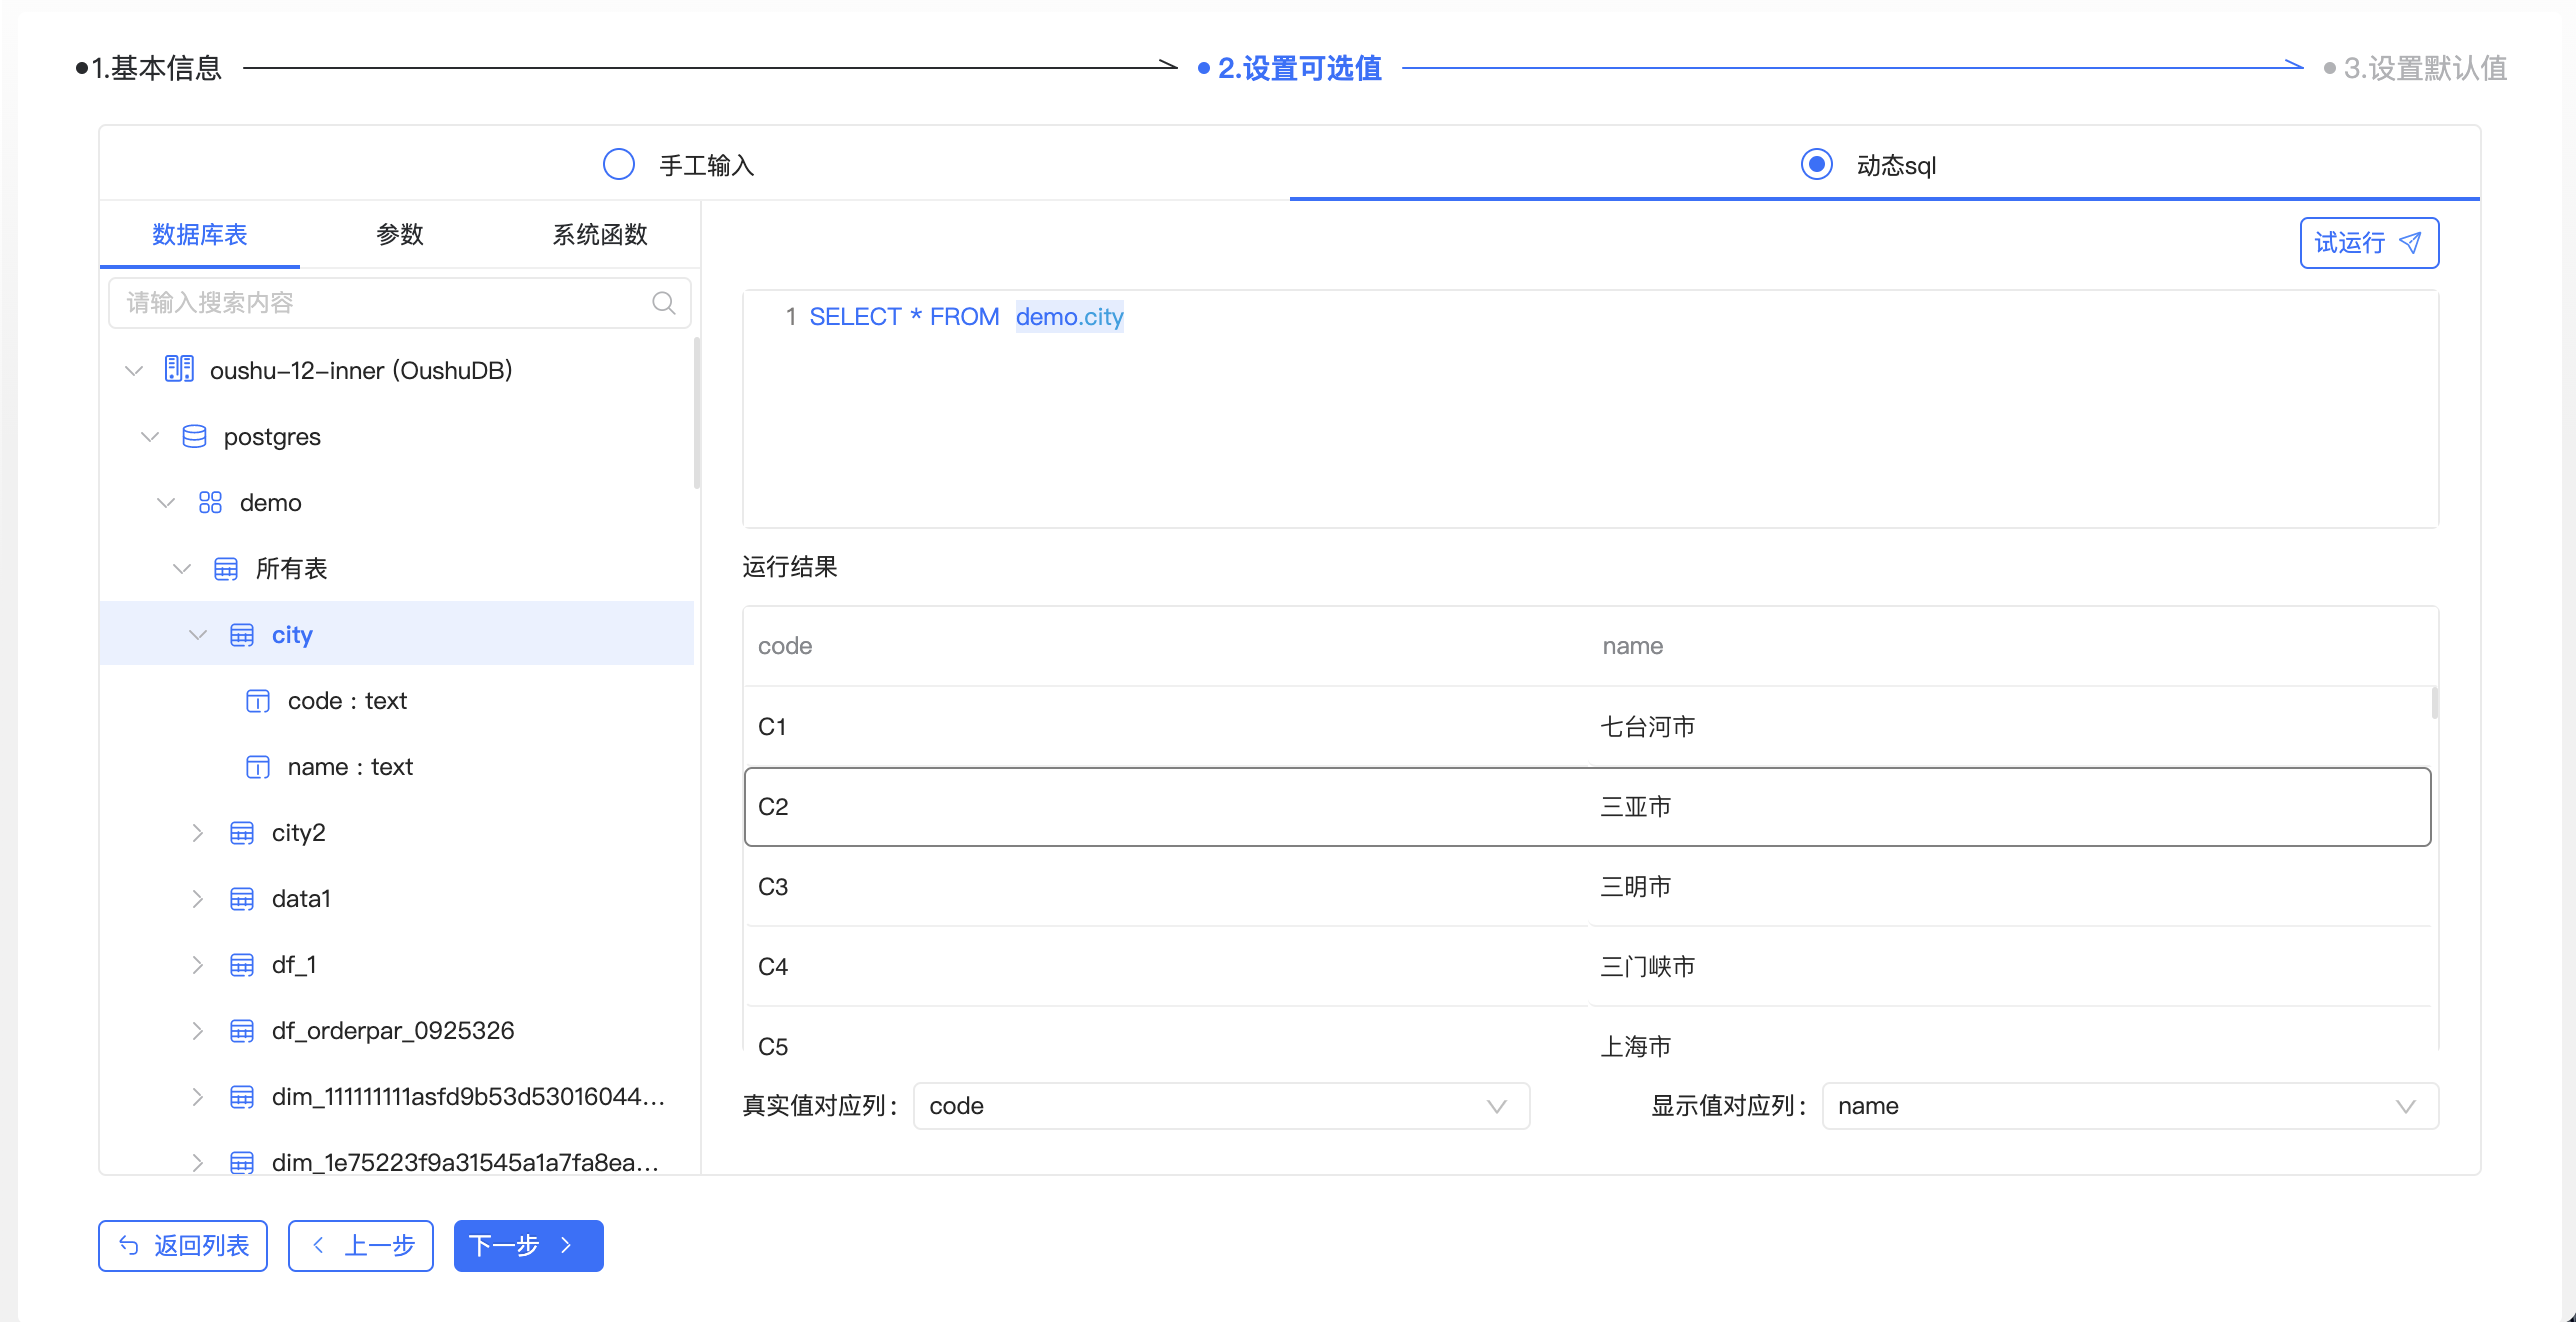This screenshot has width=2576, height=1322.
Task: Click the search magnifier icon
Action: tap(664, 303)
